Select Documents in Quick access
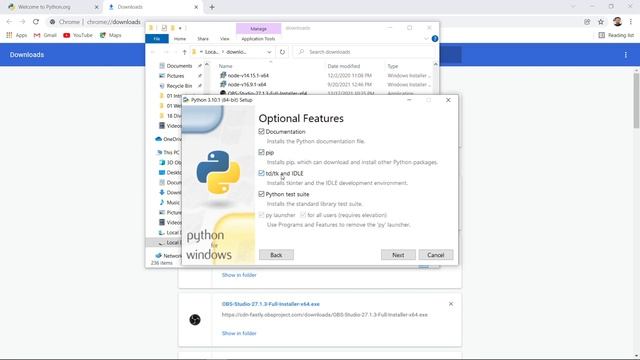The height and width of the screenshot is (360, 640). click(179, 66)
